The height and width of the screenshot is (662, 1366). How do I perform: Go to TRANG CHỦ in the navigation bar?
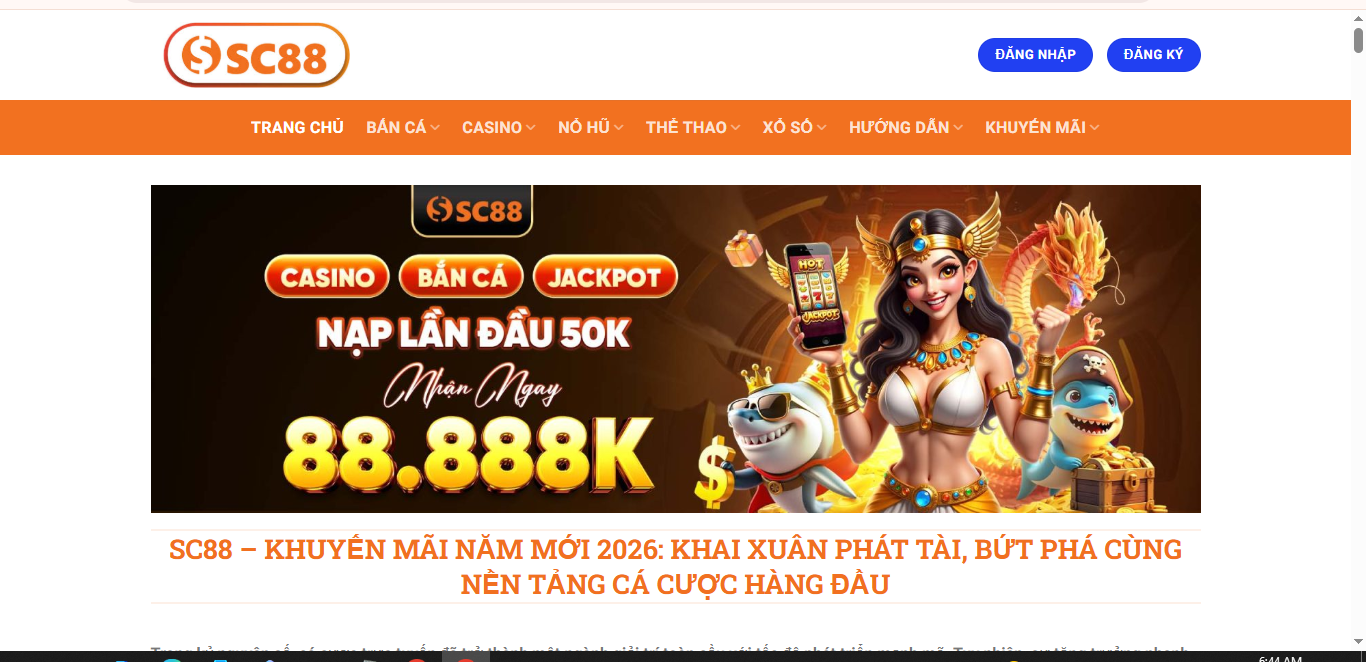pyautogui.click(x=297, y=127)
